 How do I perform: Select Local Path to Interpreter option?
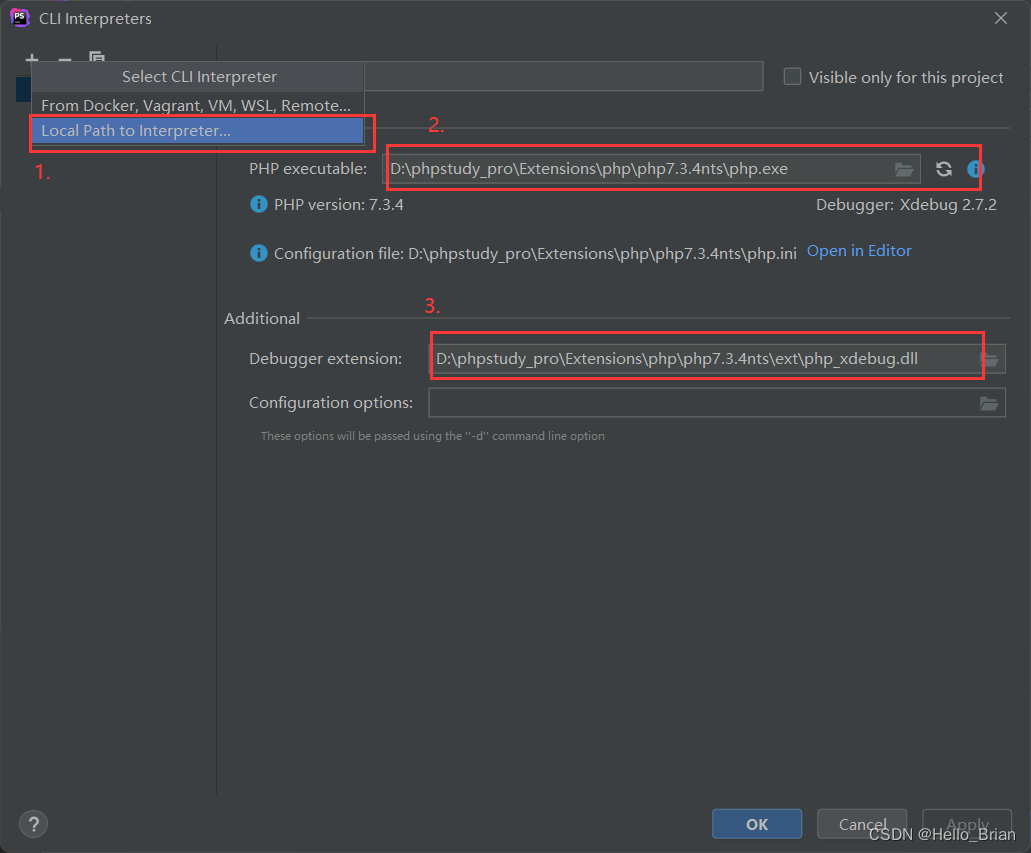[197, 130]
